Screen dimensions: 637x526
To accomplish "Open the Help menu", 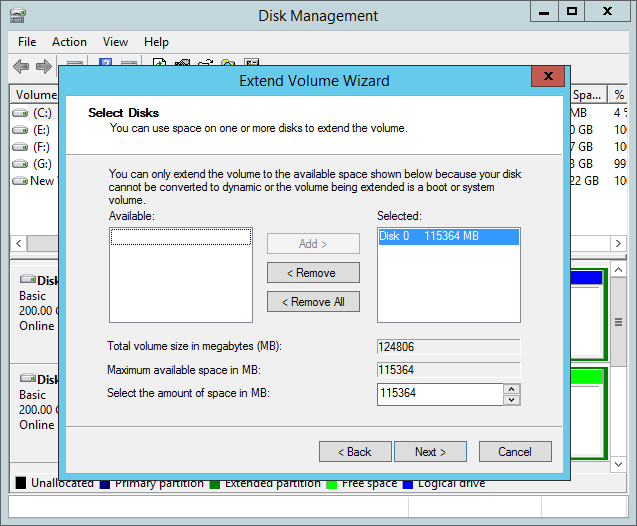I will pyautogui.click(x=156, y=42).
